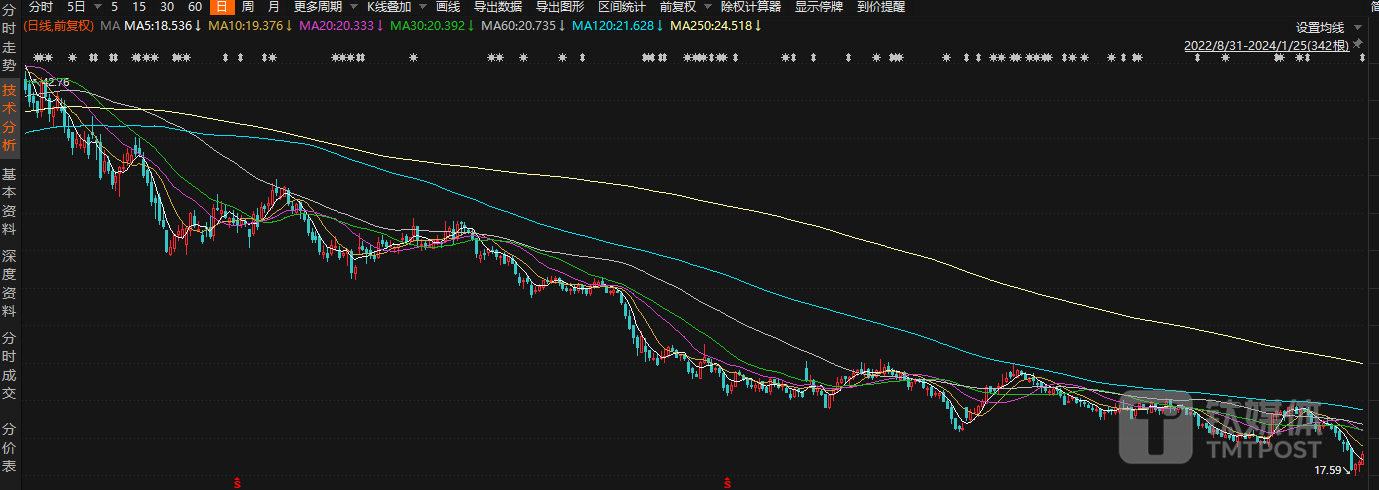Select the 周 weekly period
The width and height of the screenshot is (1379, 490).
[x=247, y=7]
